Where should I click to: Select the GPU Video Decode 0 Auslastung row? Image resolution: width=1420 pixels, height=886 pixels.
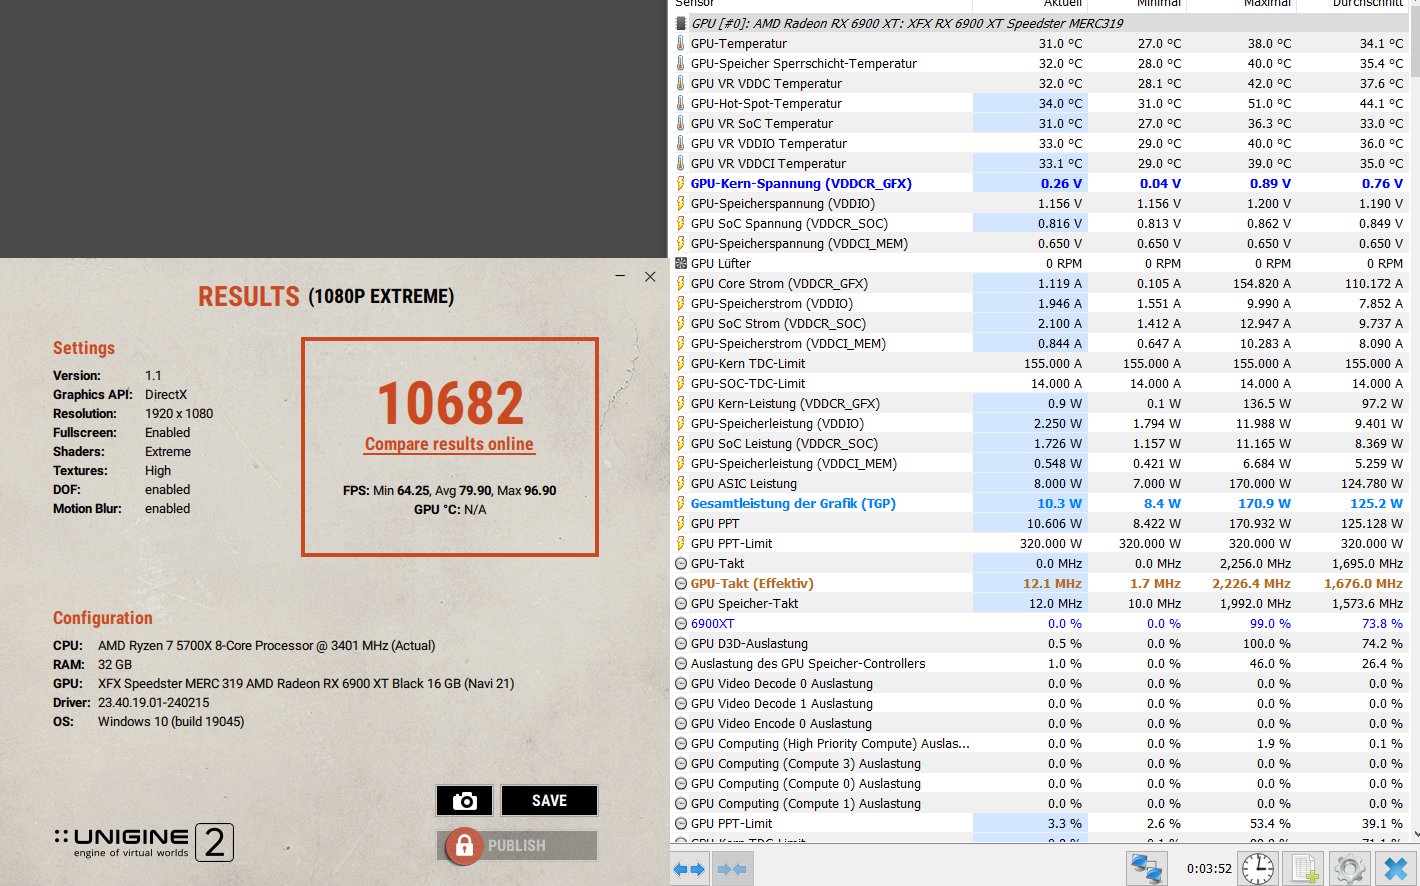[1040, 683]
